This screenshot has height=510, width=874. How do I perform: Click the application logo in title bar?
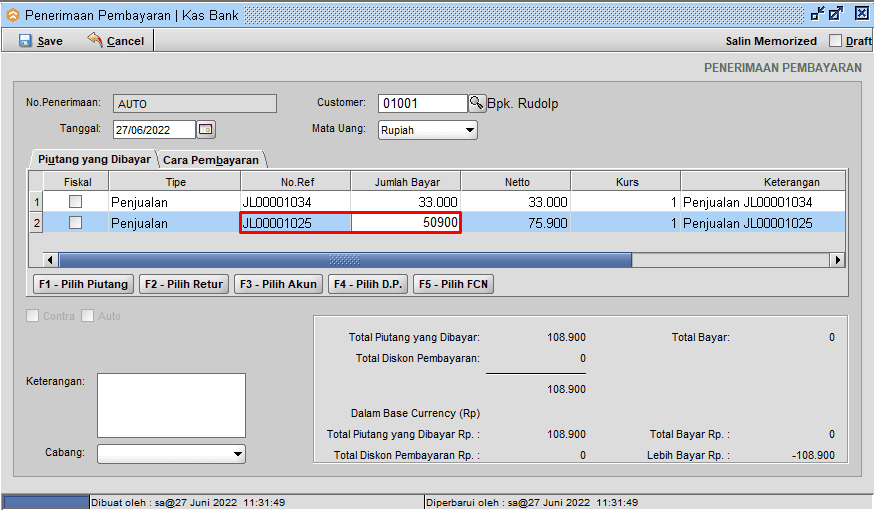tap(12, 15)
